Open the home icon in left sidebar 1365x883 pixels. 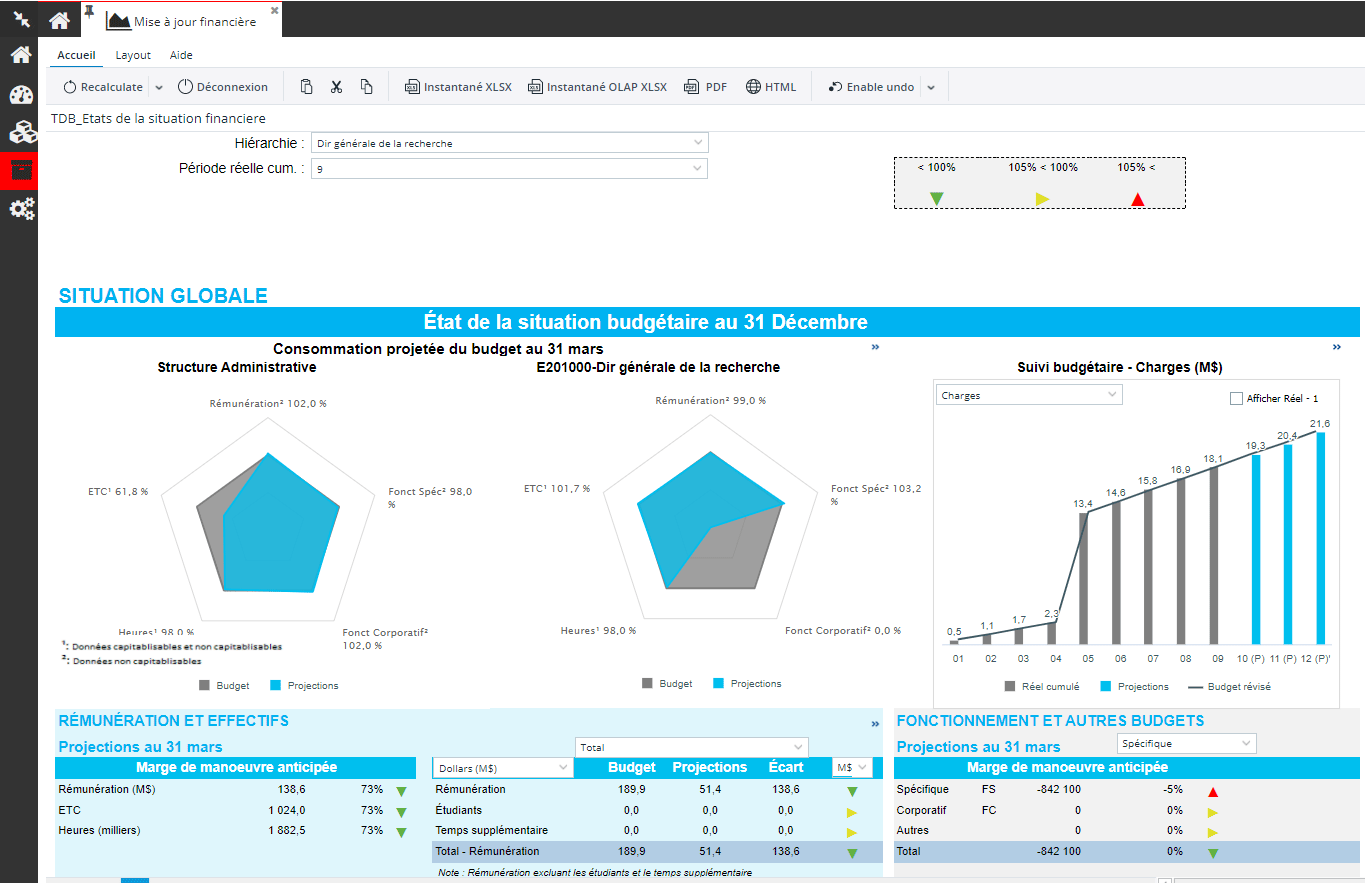point(21,55)
